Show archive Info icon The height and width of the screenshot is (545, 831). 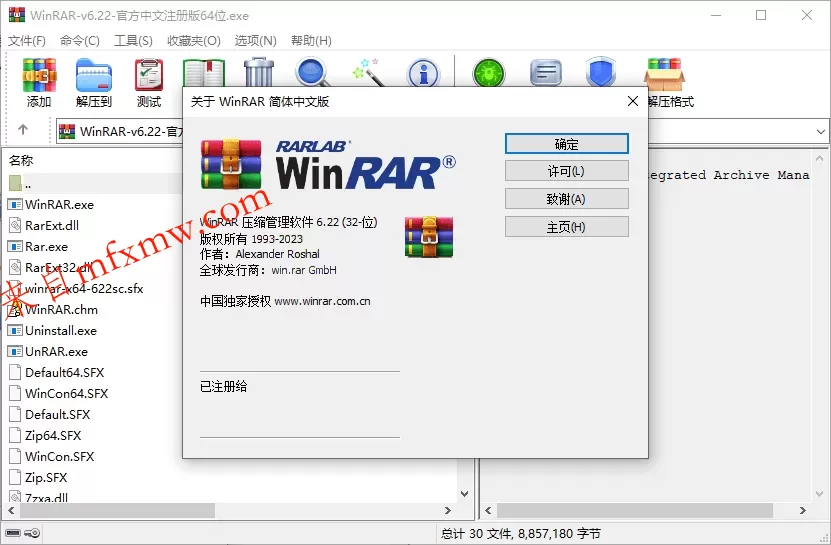[423, 73]
